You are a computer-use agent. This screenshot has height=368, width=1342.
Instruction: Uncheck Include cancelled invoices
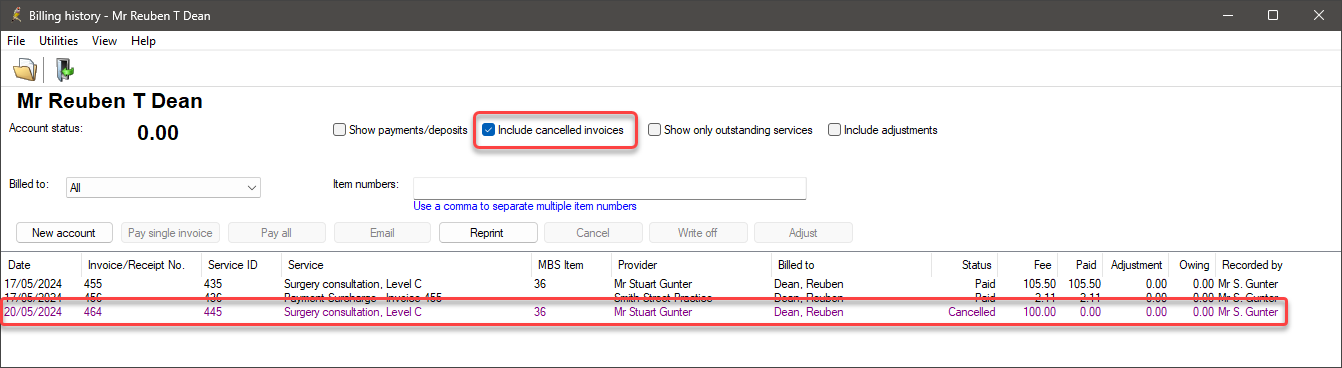(x=489, y=130)
